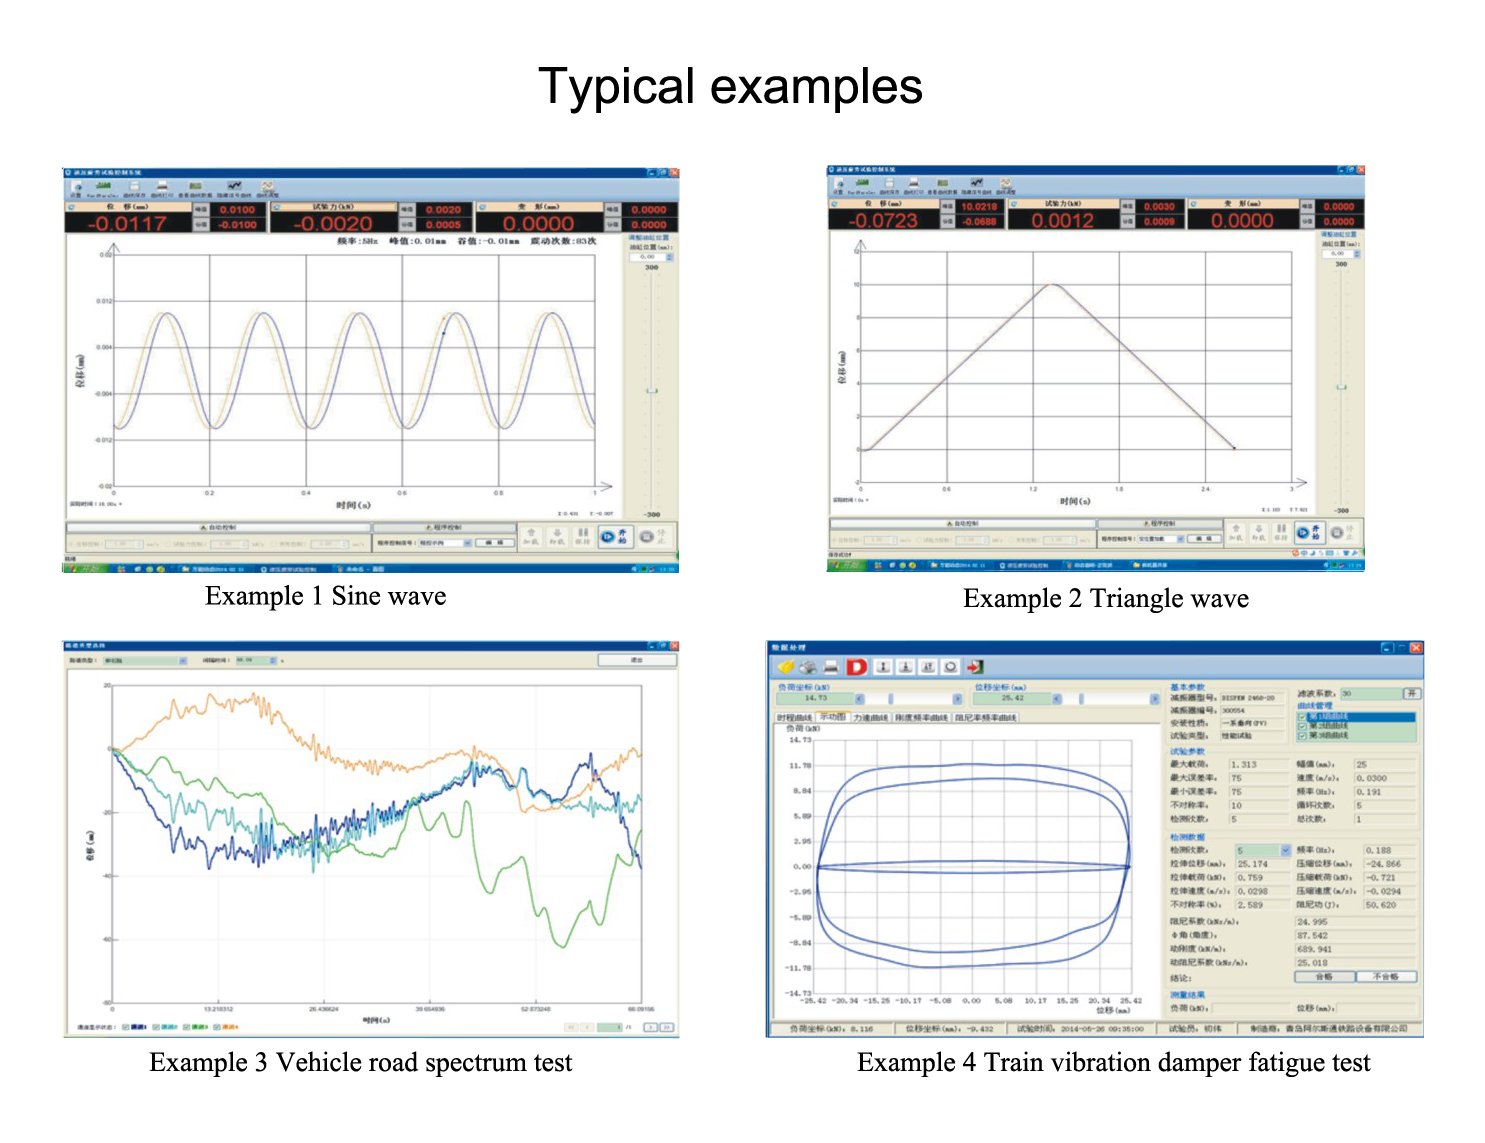
Task: Toggle the third curve checkbox in curve management list
Action: pyautogui.click(x=1302, y=736)
